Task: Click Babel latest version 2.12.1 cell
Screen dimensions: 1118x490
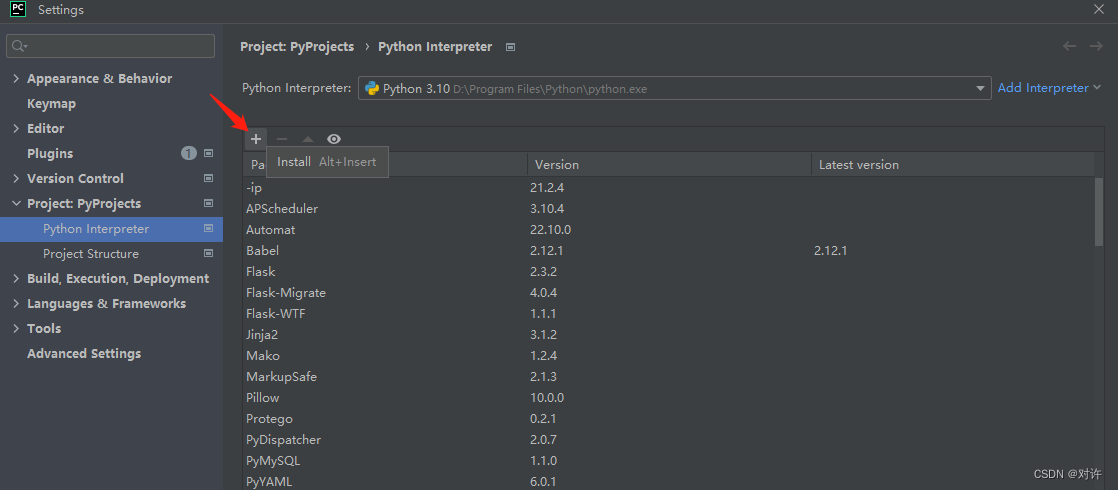Action: point(830,251)
